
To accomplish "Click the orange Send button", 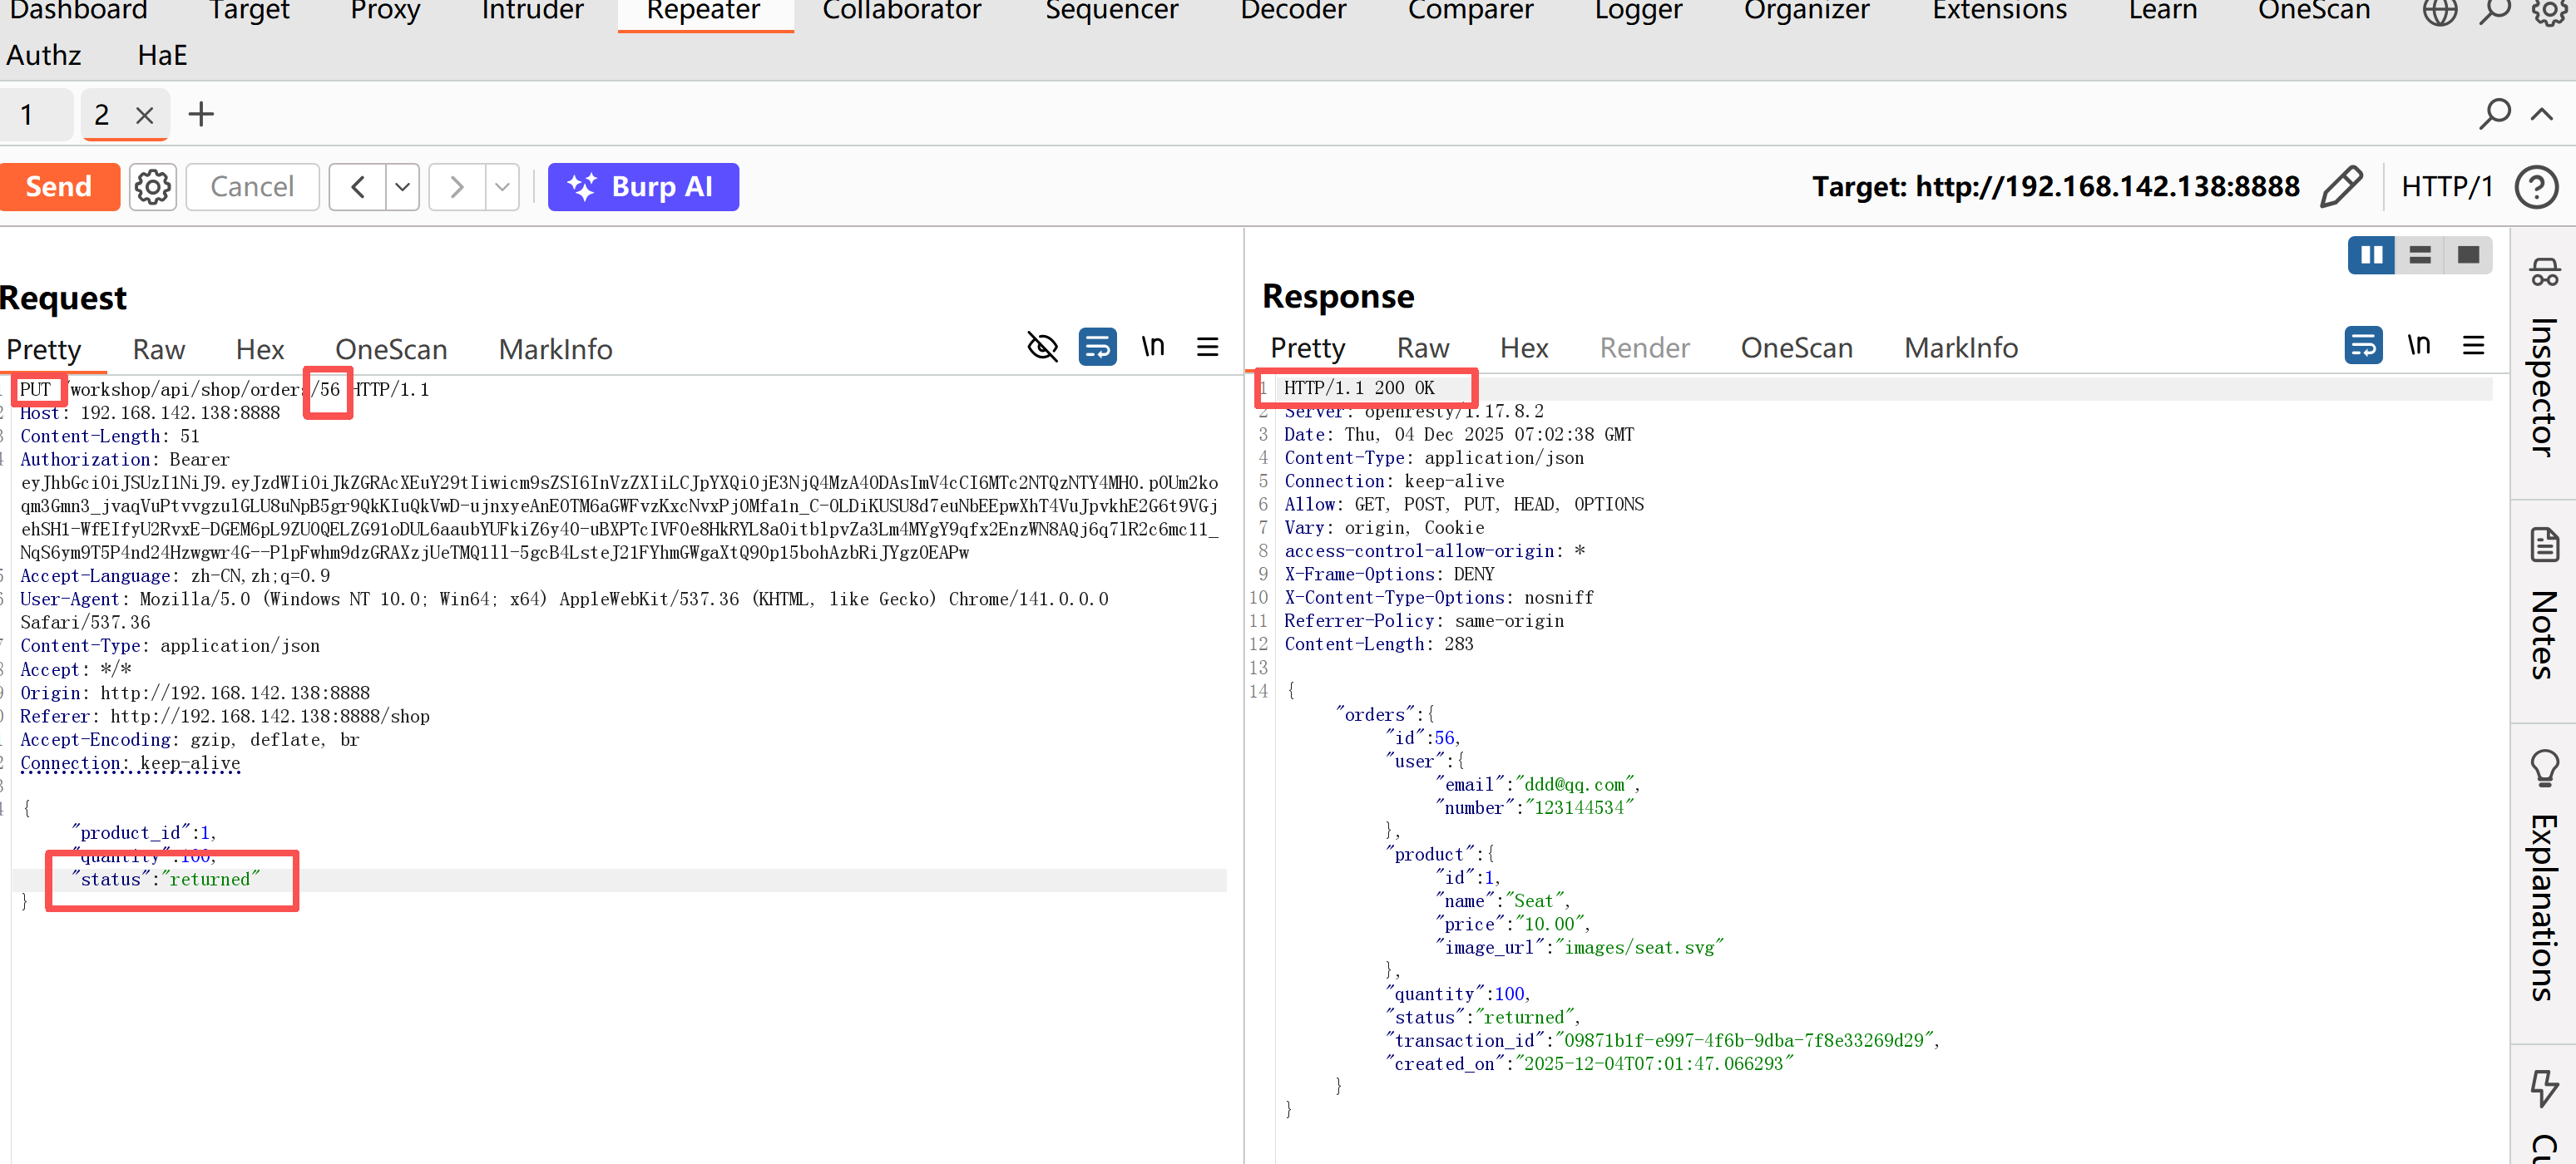I will click(x=59, y=187).
